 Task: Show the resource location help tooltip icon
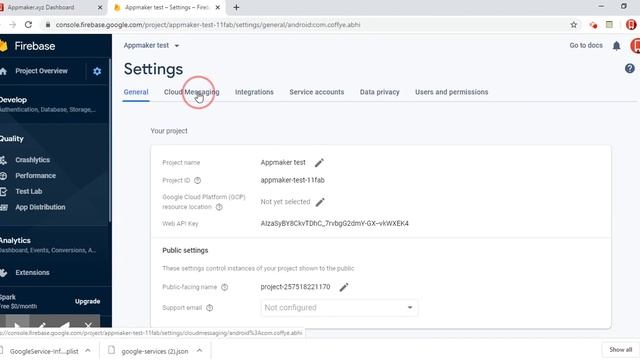pos(219,207)
